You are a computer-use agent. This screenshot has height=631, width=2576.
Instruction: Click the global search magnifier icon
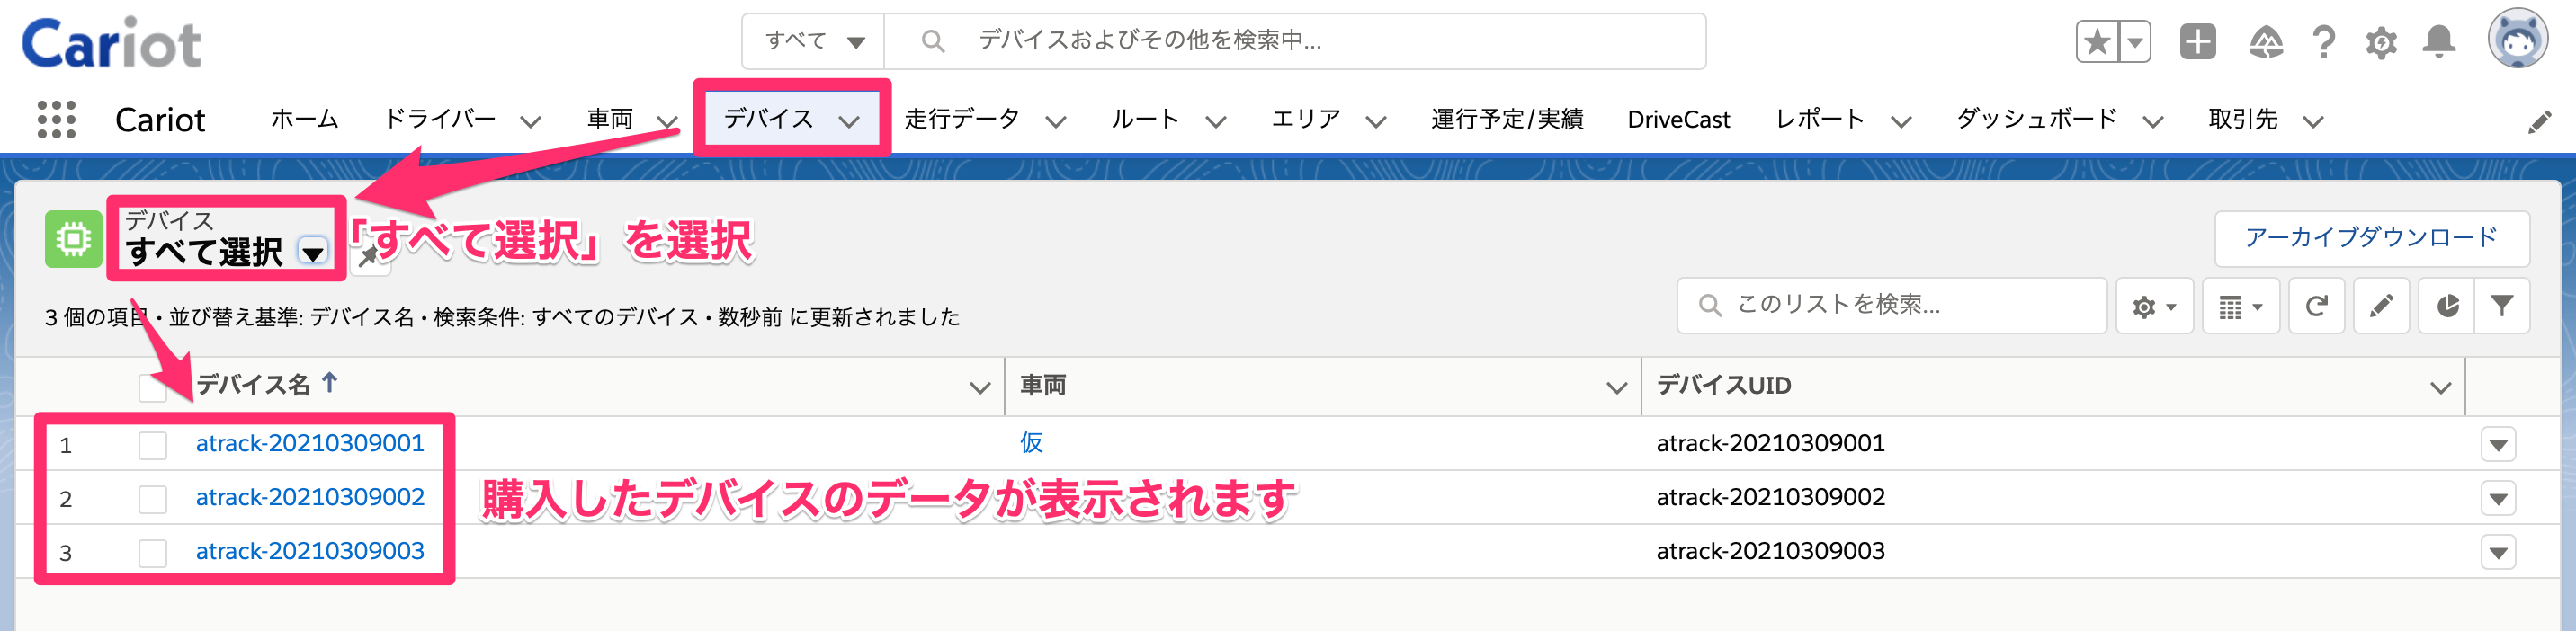click(x=932, y=41)
